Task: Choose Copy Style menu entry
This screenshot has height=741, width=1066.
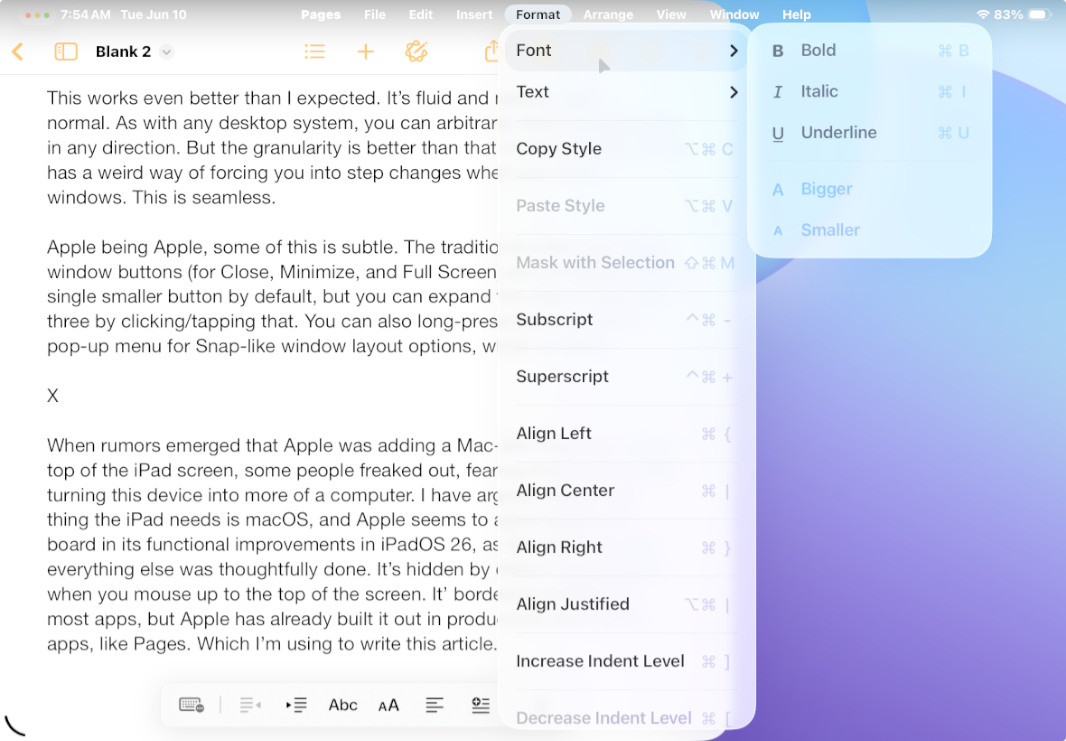Action: 559,149
